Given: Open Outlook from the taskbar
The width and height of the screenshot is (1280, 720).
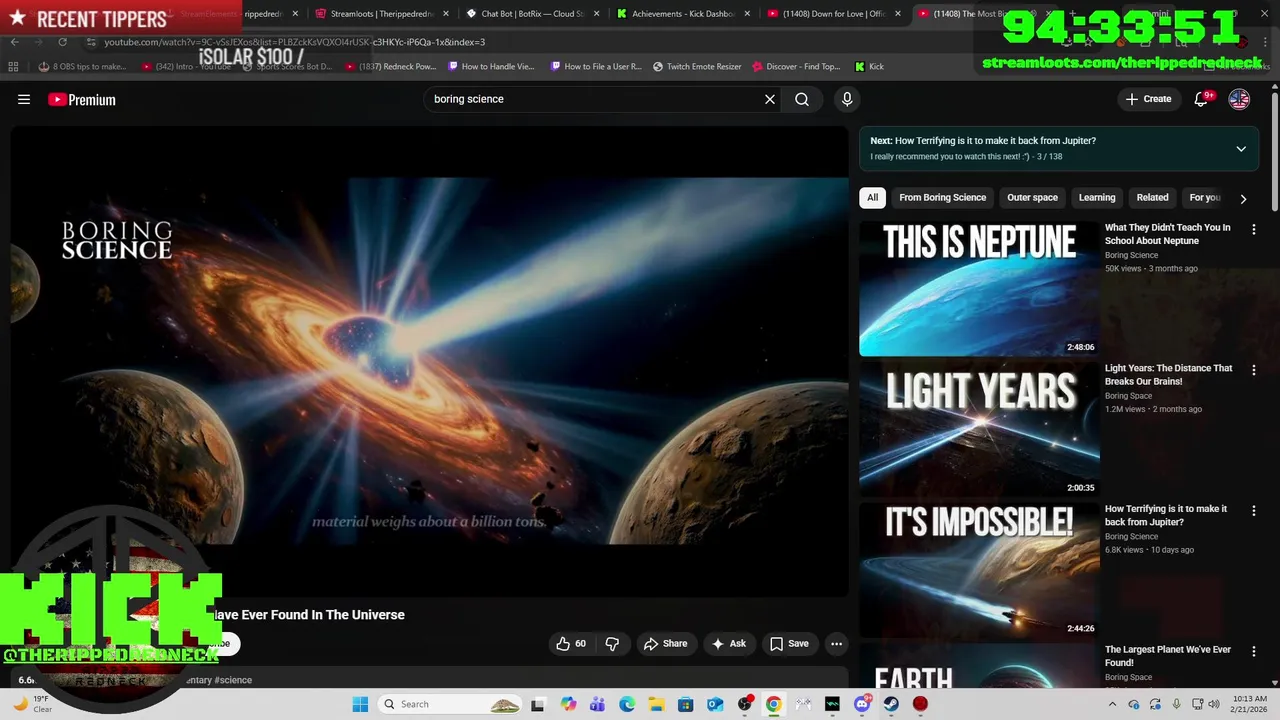Looking at the screenshot, I should [715, 704].
